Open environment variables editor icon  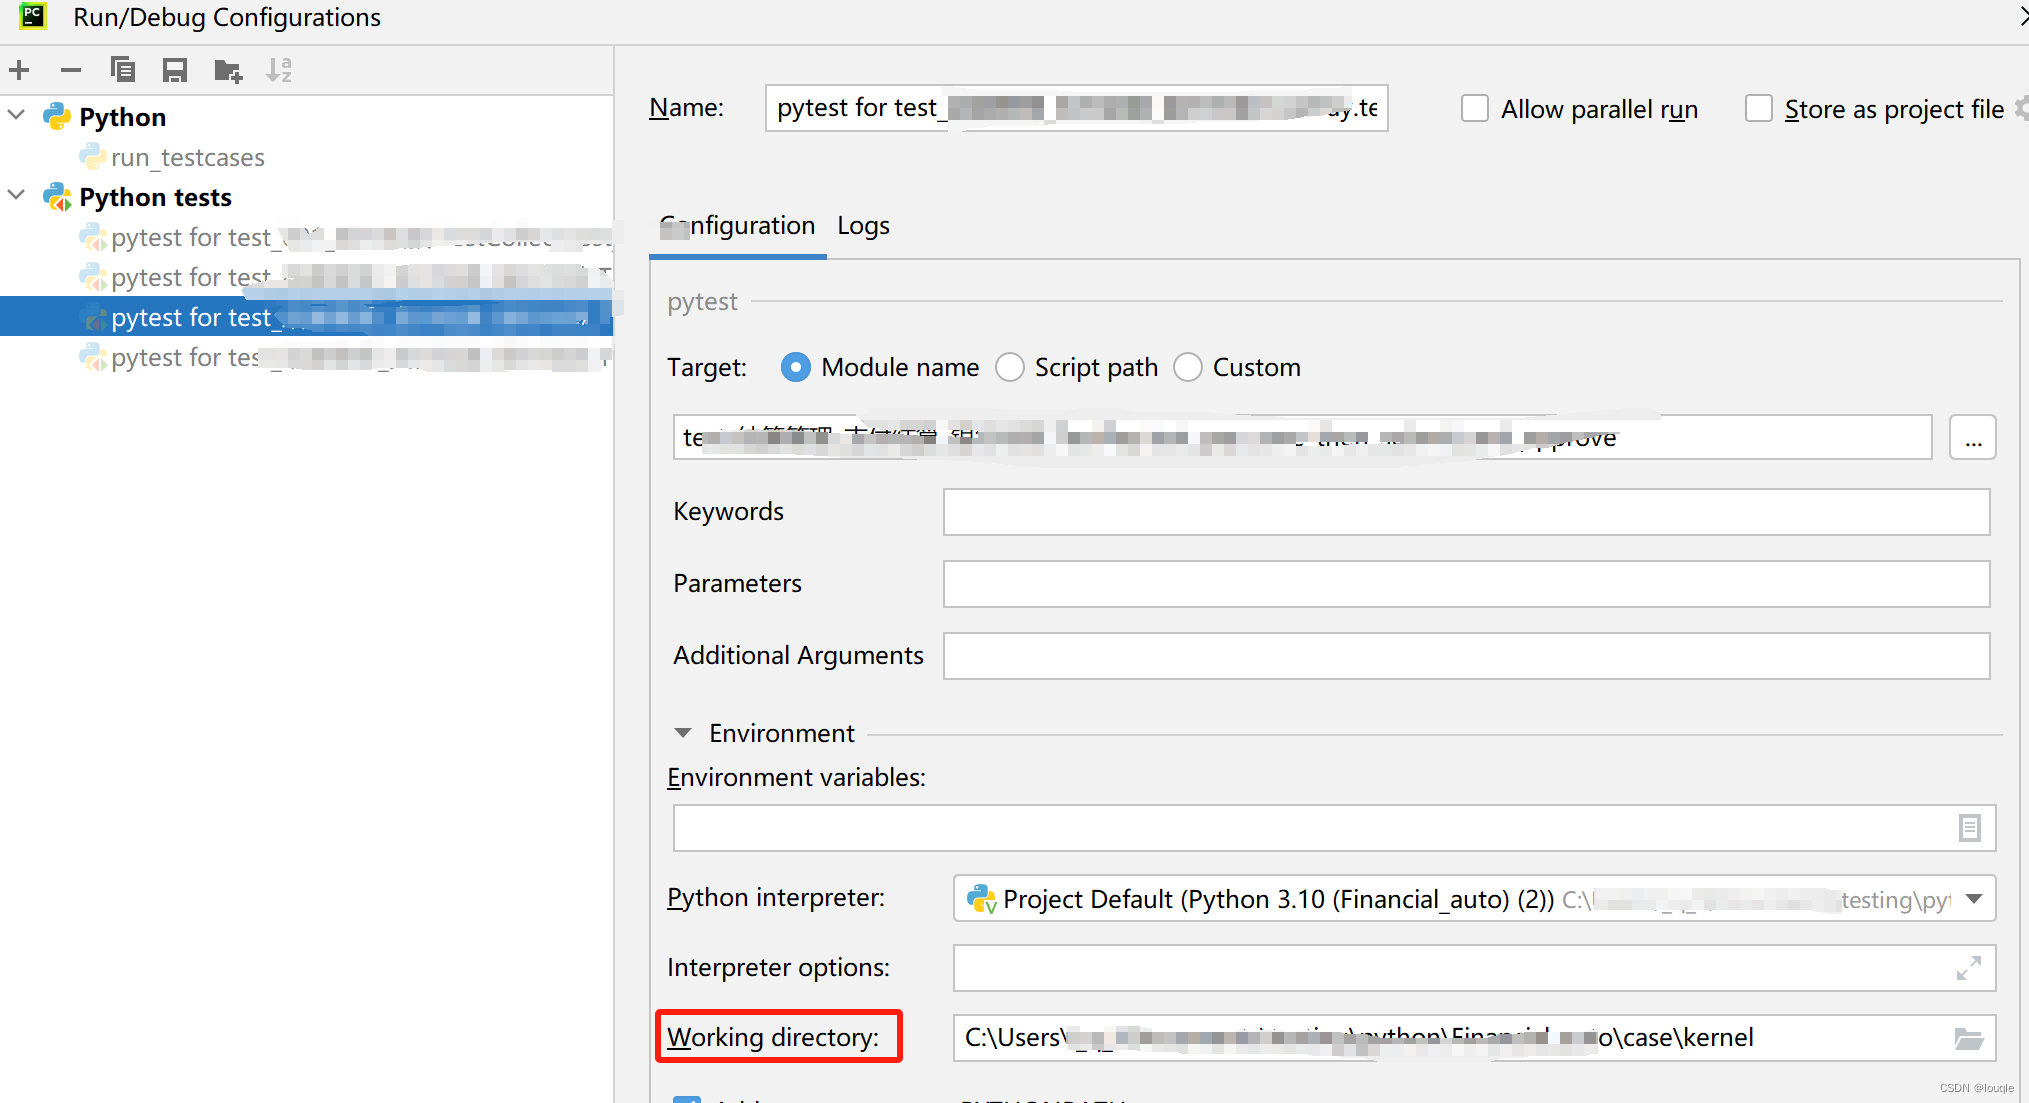(x=1969, y=828)
